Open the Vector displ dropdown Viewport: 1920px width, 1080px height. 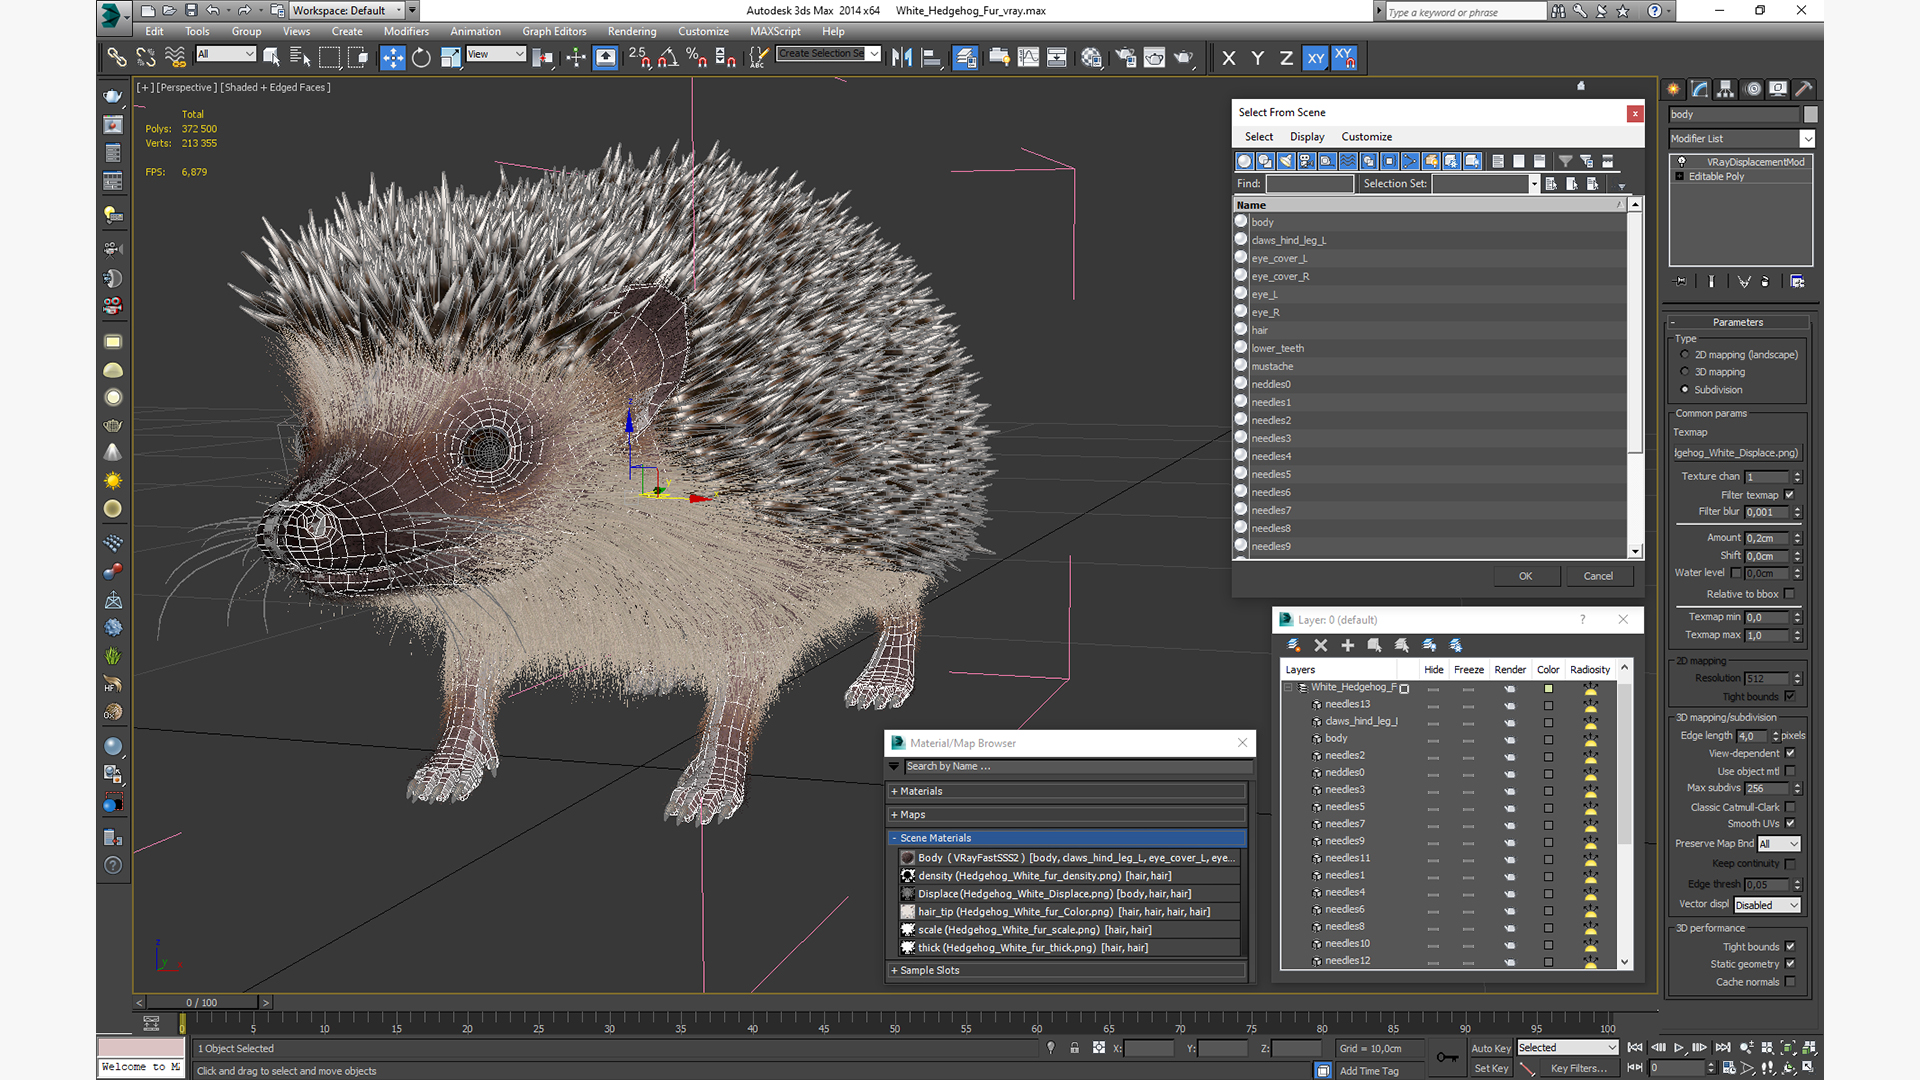tap(1767, 905)
